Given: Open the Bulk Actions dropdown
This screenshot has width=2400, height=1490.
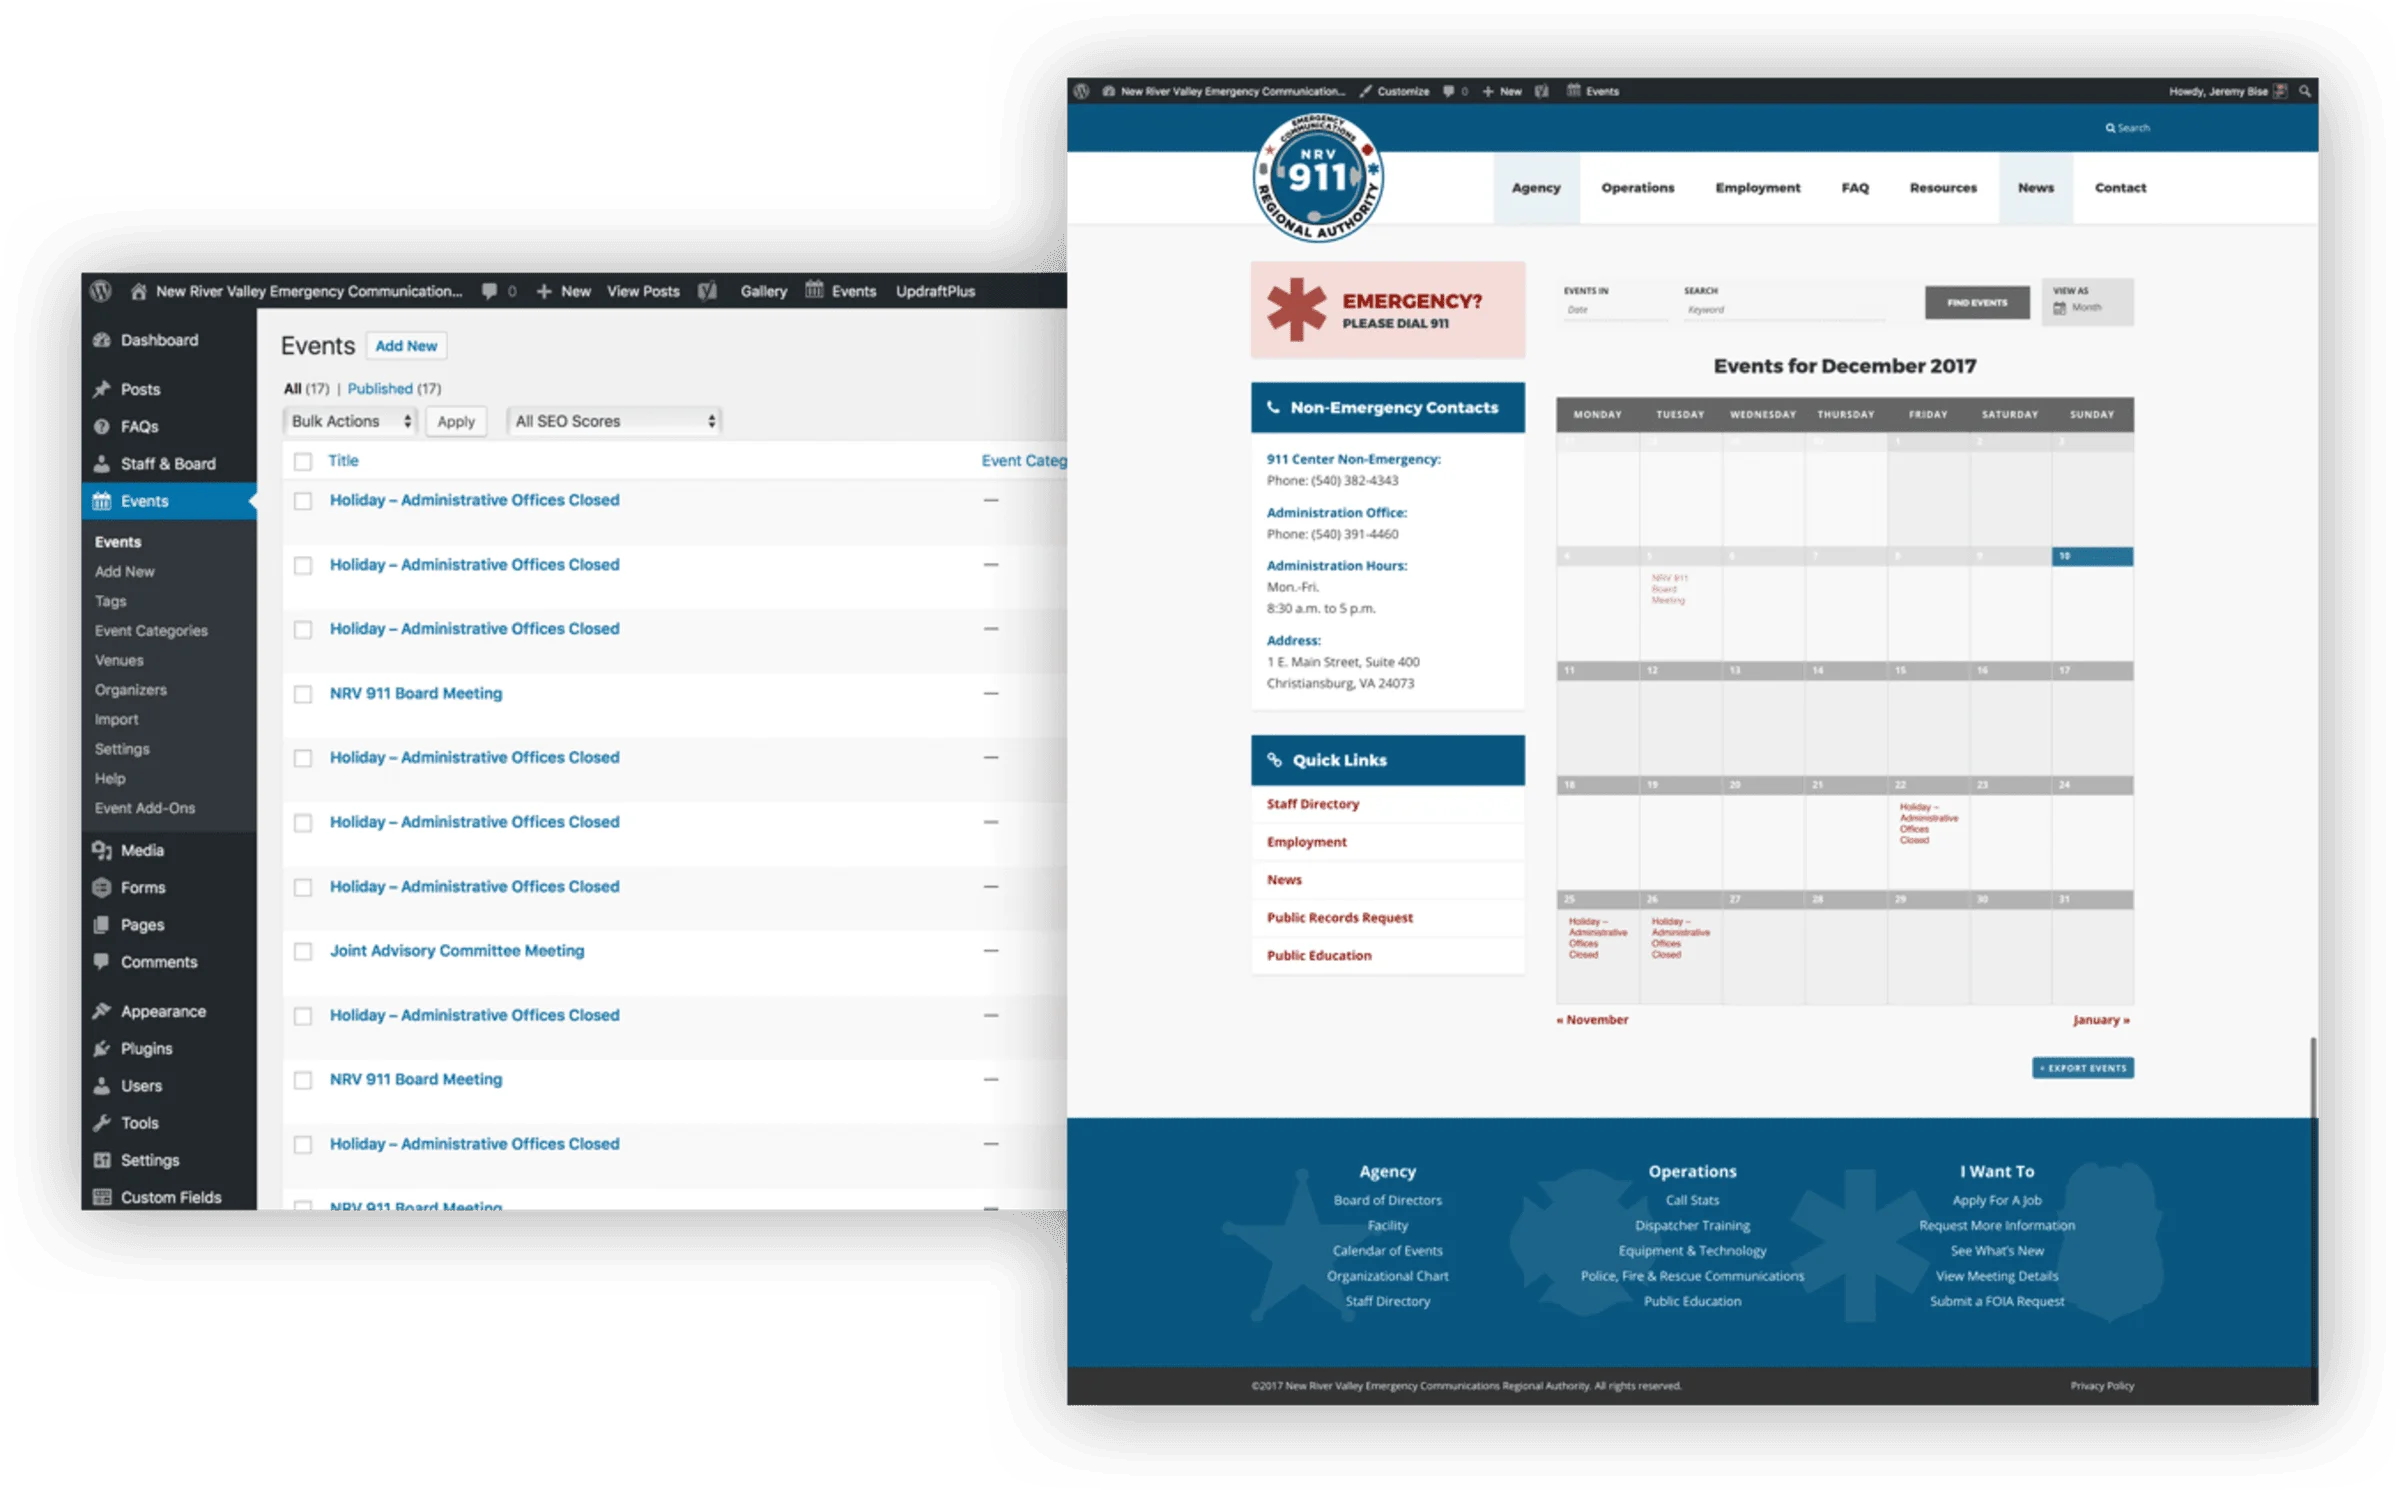Looking at the screenshot, I should 350,421.
